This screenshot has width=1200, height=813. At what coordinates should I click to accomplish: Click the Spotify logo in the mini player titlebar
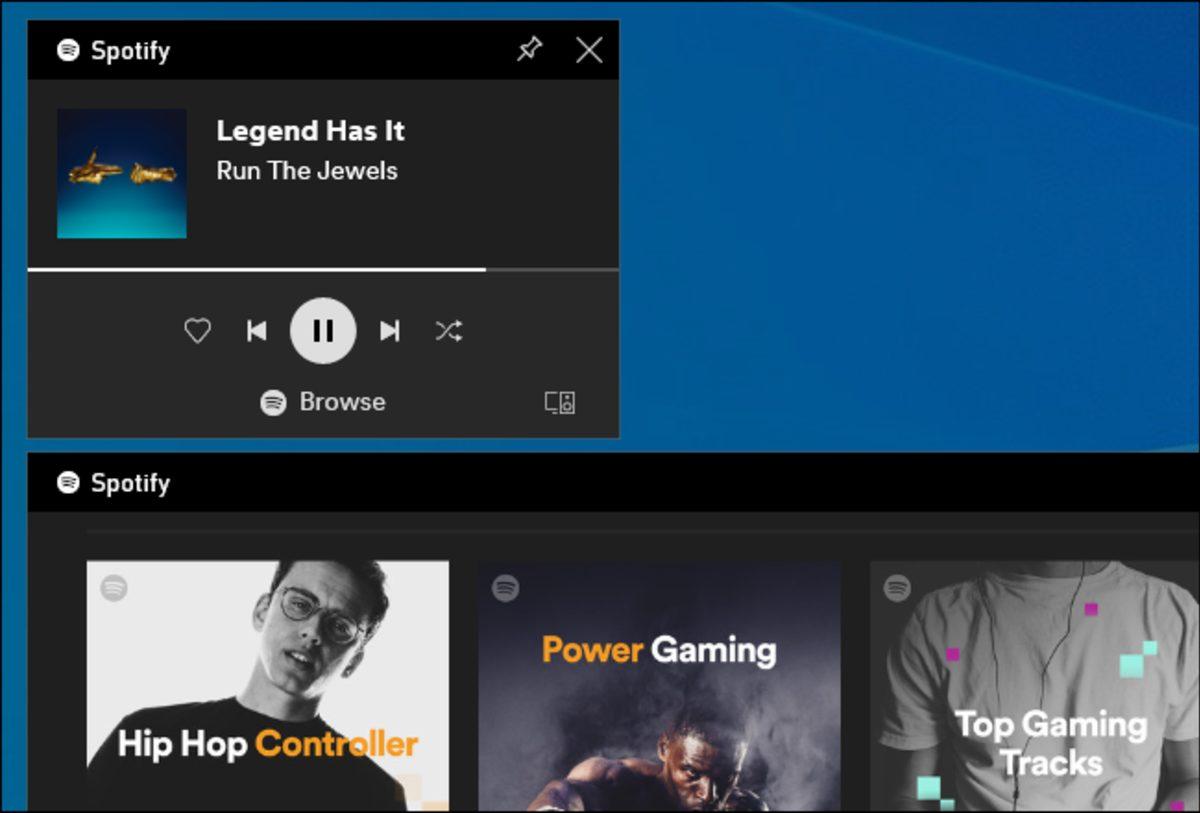(66, 50)
